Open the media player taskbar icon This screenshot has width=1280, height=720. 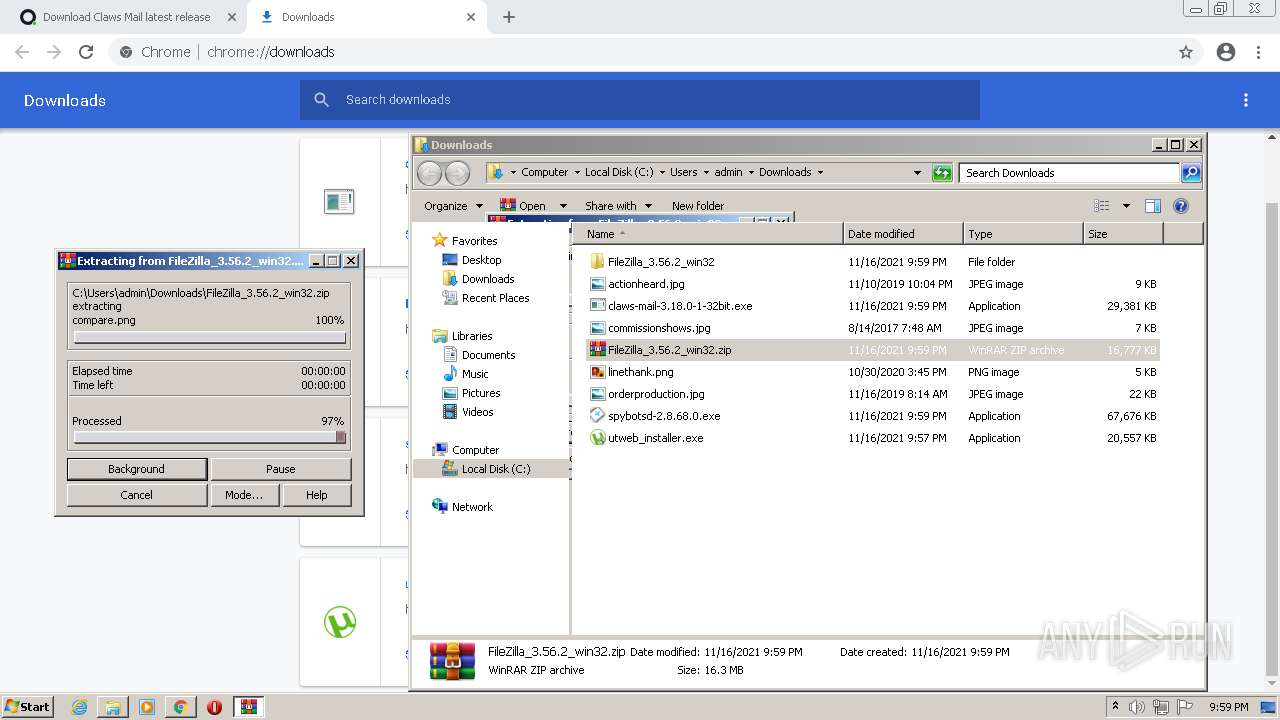point(147,707)
